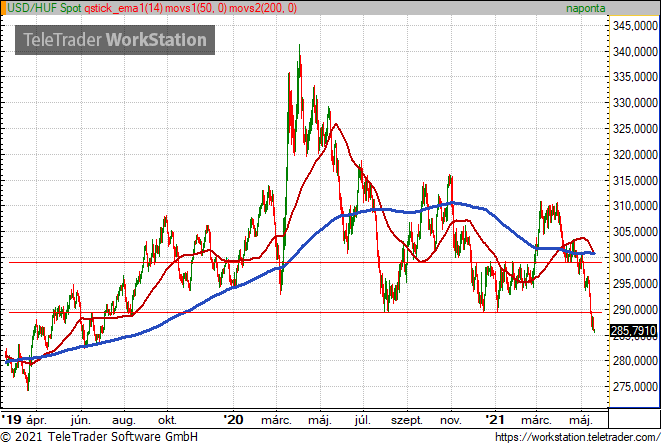Click the 325,0000 price axis label
This screenshot has height=446, width=661.
coord(635,129)
